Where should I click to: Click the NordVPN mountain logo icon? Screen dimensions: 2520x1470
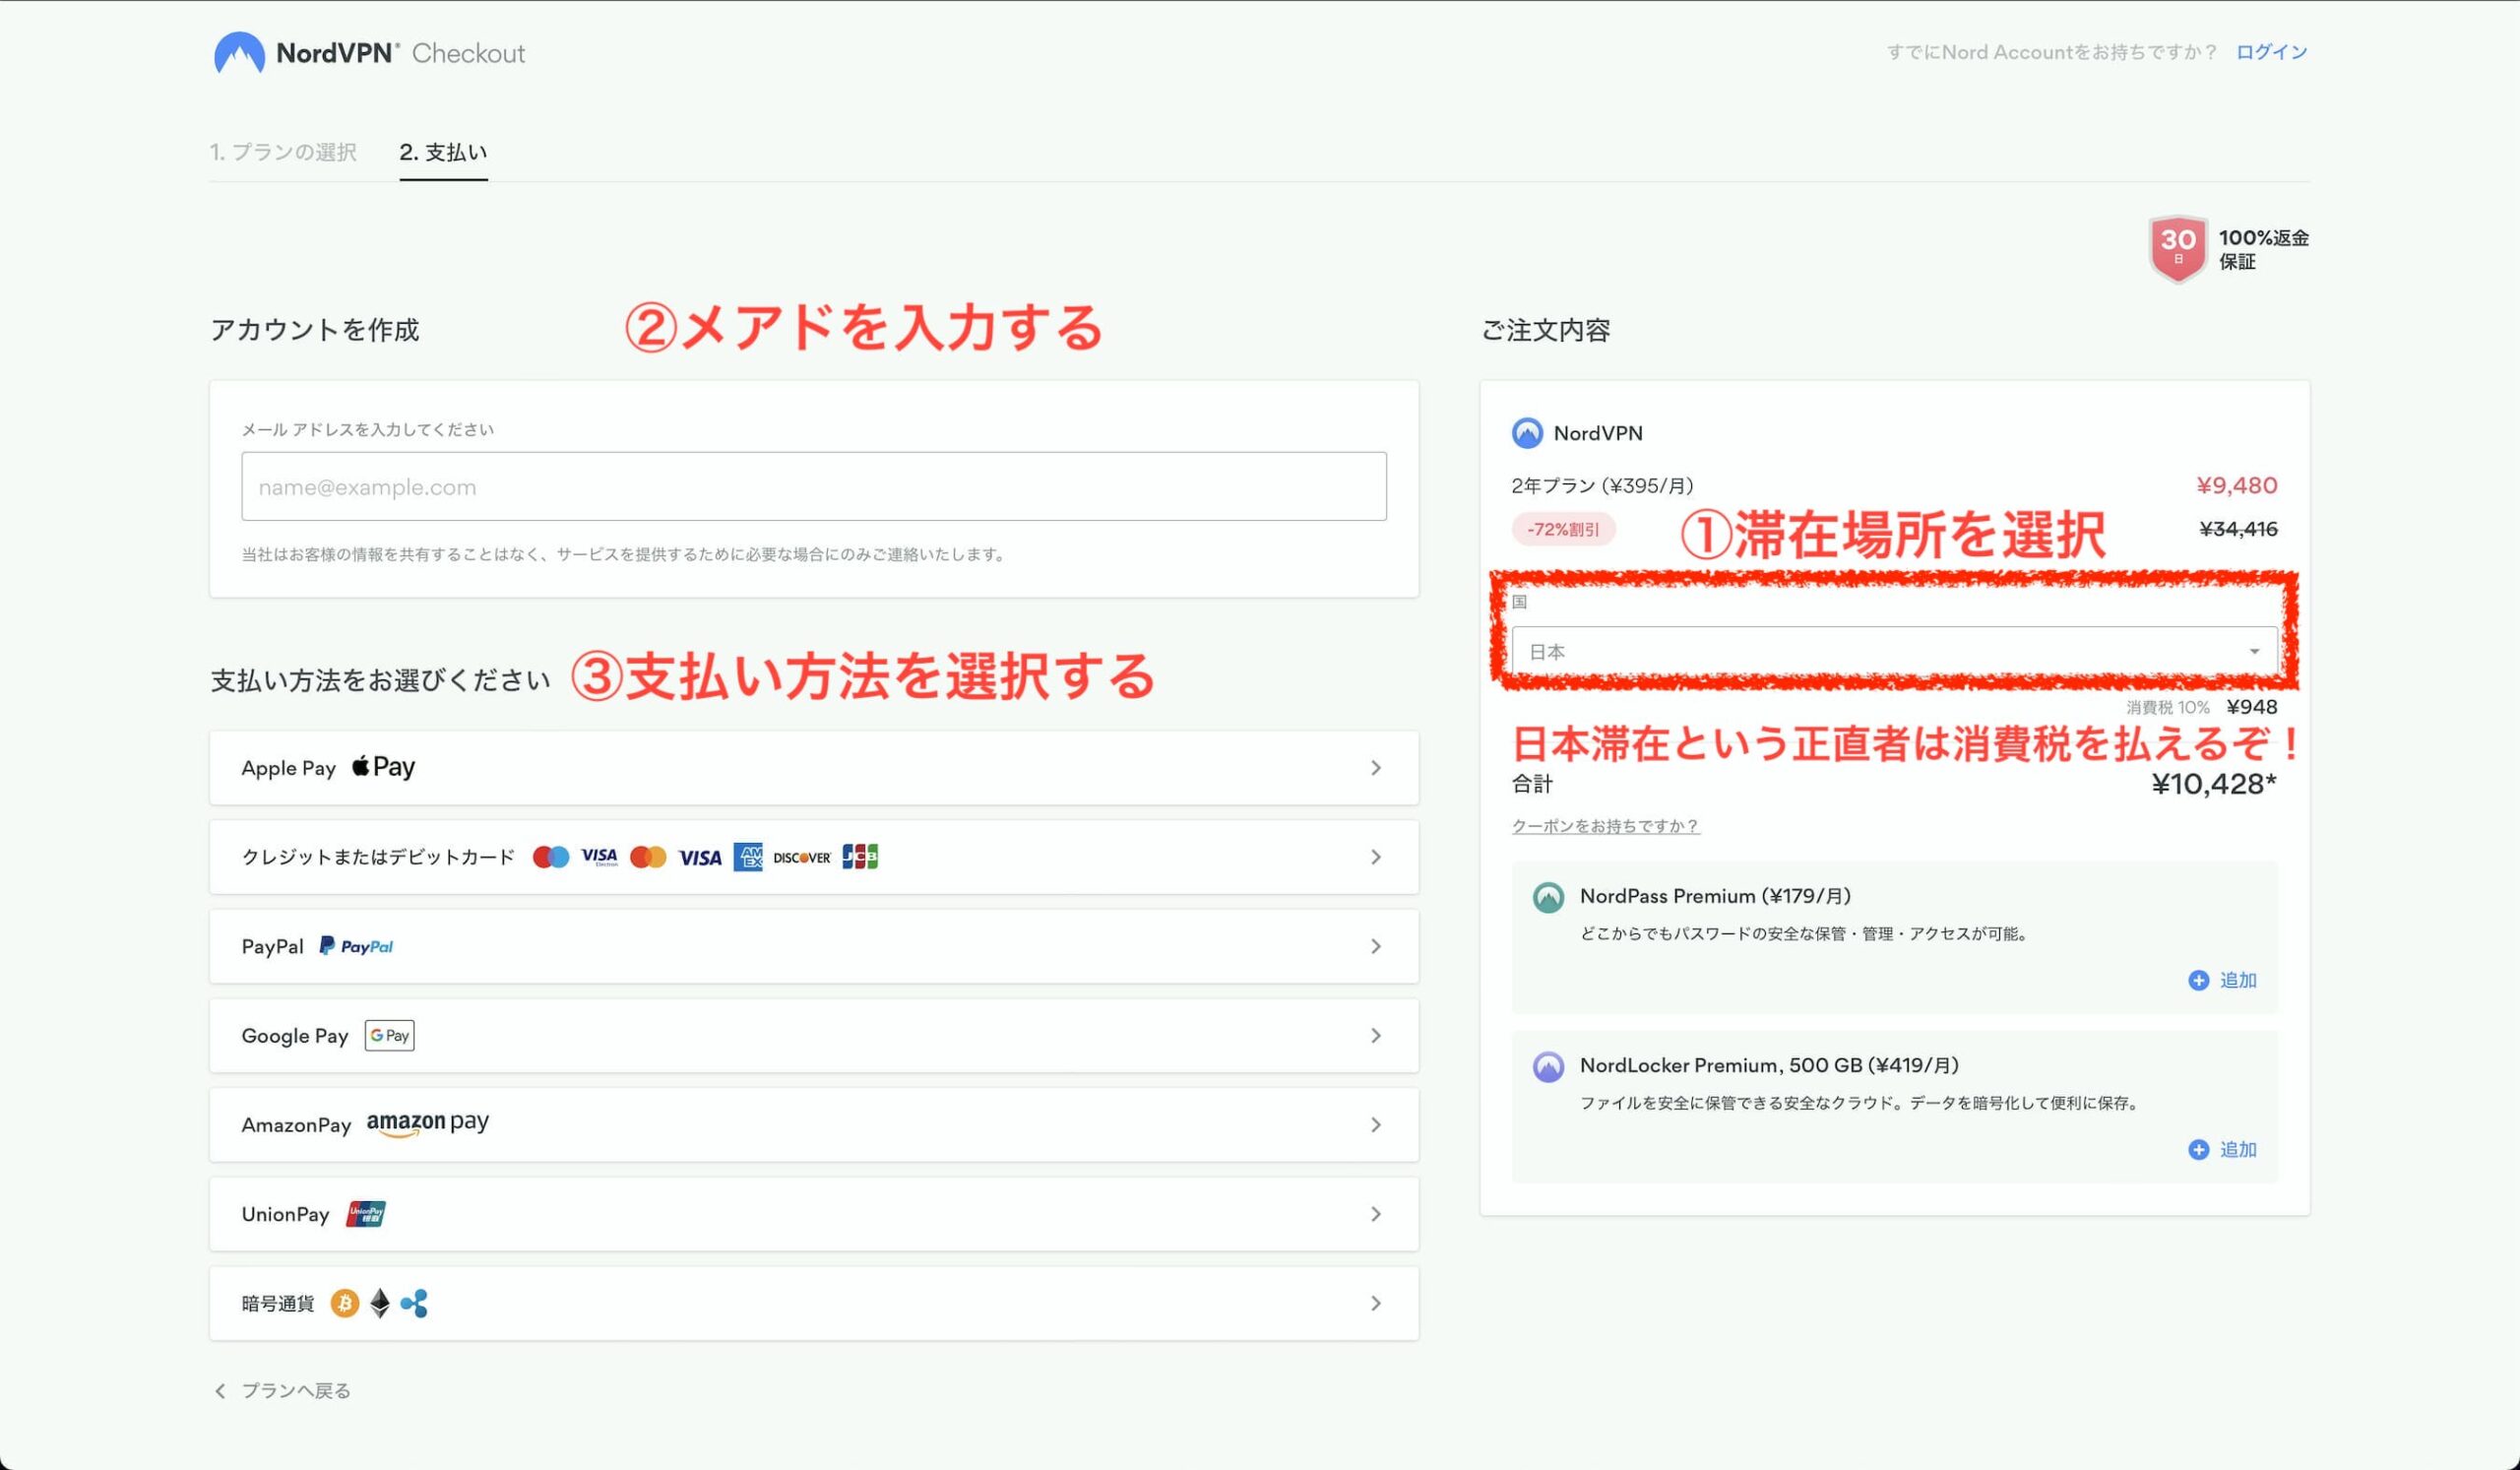point(239,53)
